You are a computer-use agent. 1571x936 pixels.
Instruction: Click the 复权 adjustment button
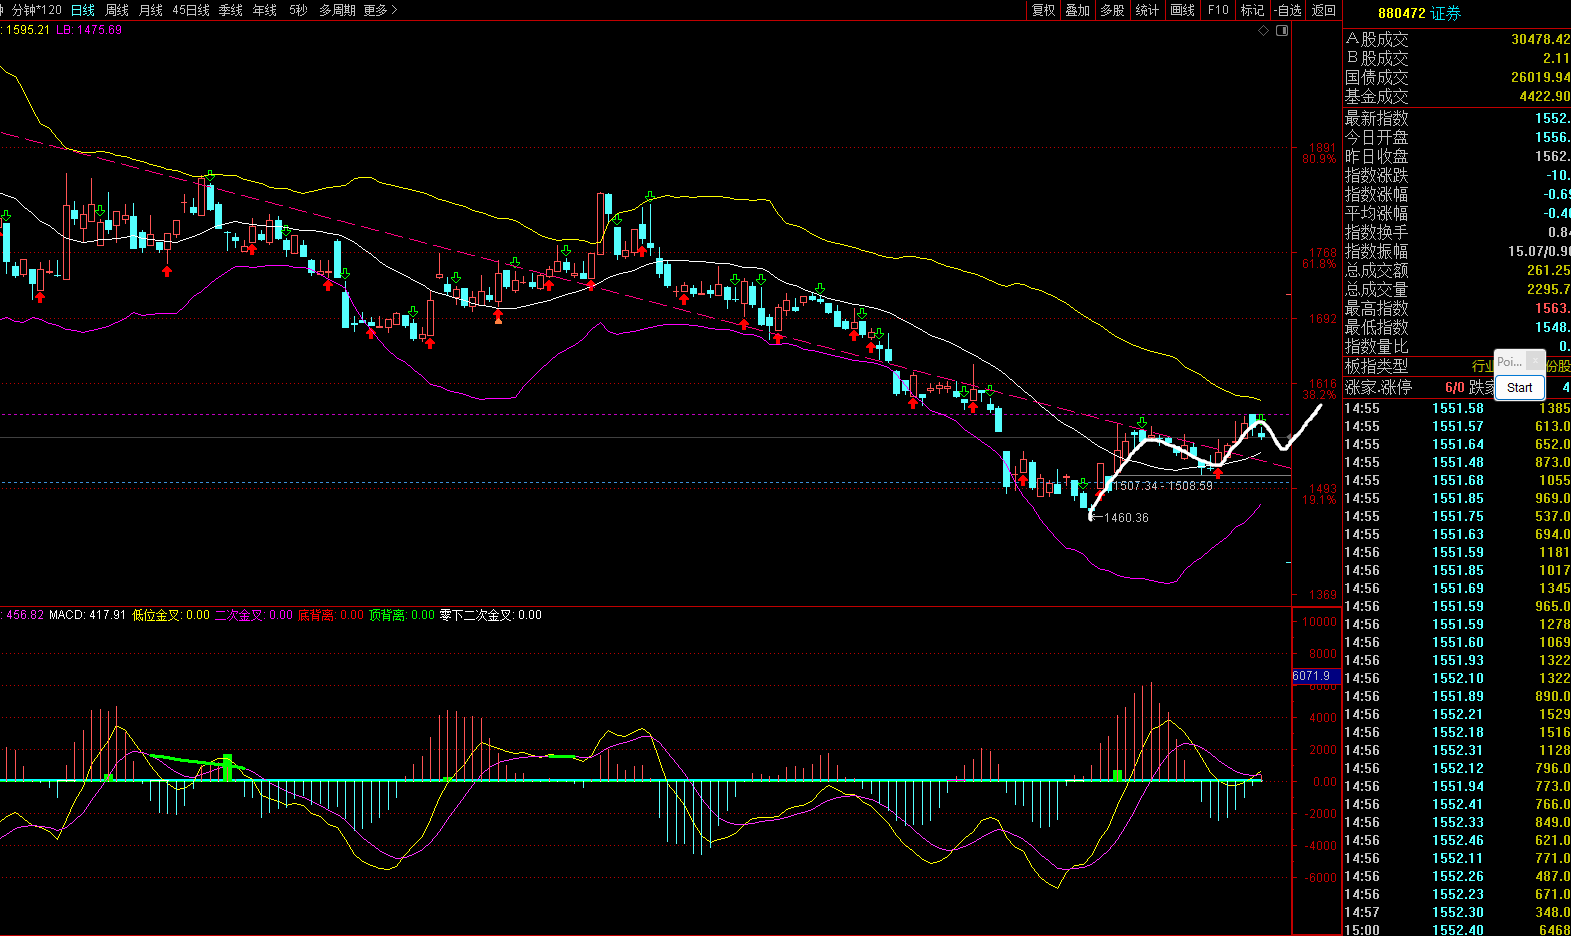pos(1044,10)
